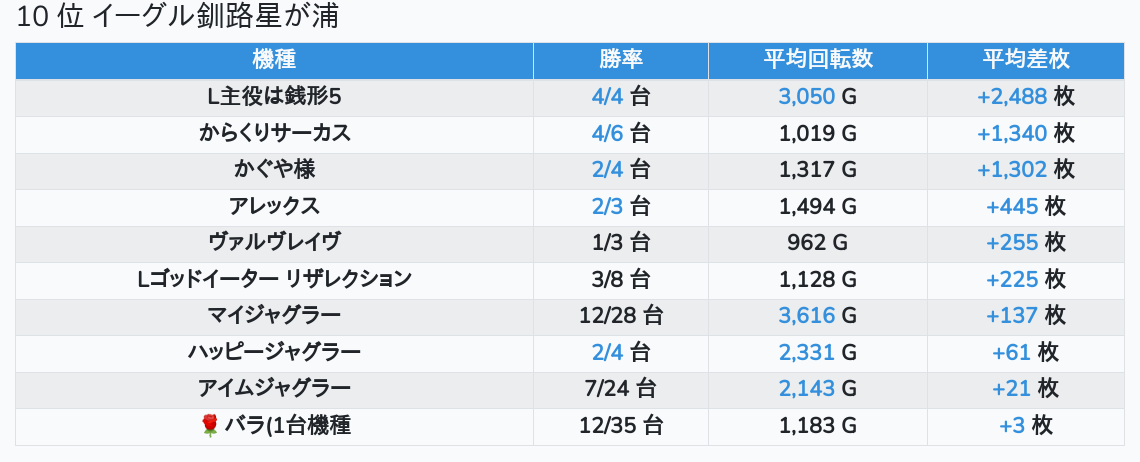Click the rose icon beside バラ(1台機種
This screenshot has height=462, width=1140.
210,426
